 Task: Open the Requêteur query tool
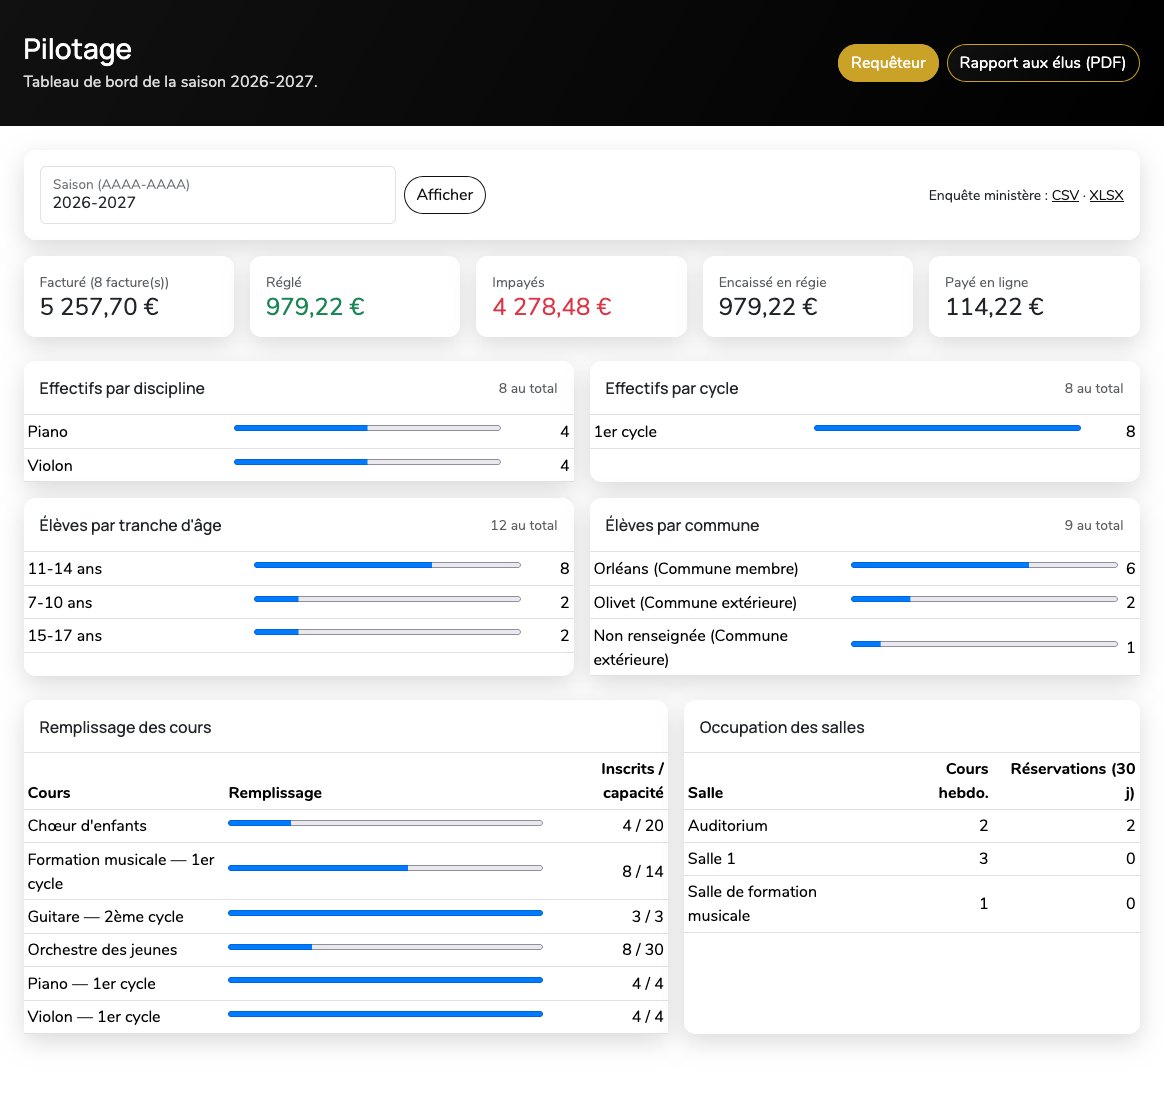pyautogui.click(x=888, y=63)
